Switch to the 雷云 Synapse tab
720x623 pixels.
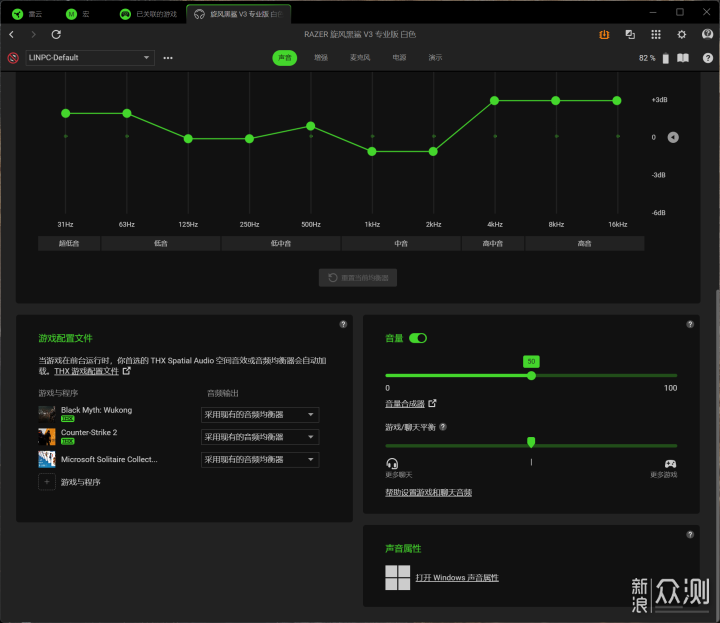coord(28,14)
